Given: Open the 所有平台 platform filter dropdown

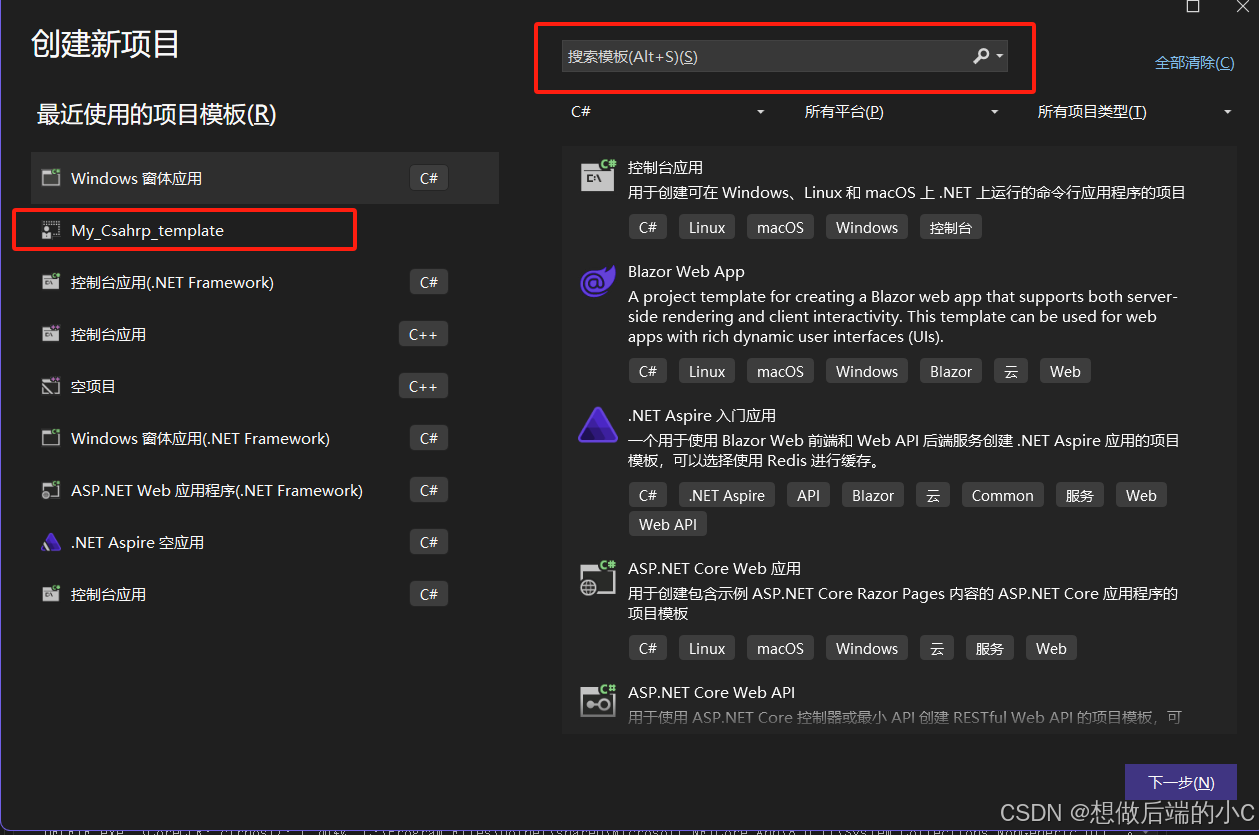Looking at the screenshot, I should pyautogui.click(x=900, y=112).
